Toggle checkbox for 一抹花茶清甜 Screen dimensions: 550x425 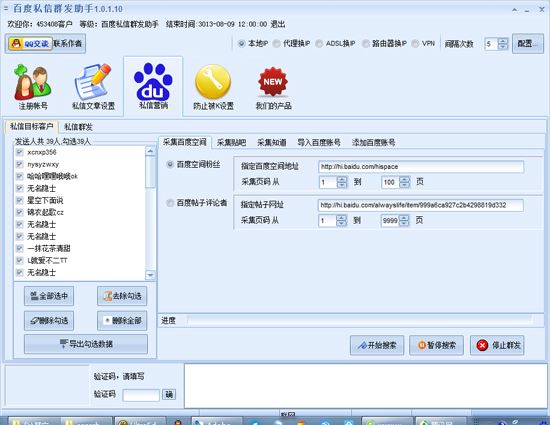[20, 248]
